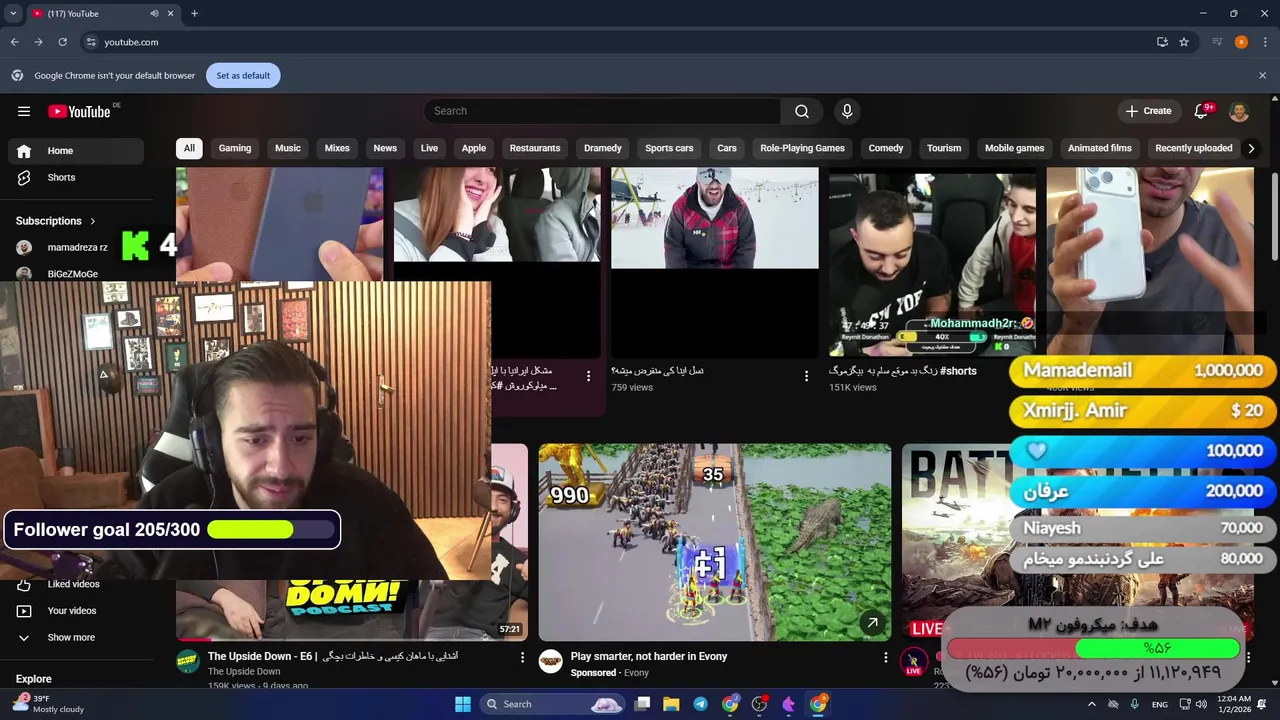Open Play smarter, not harder in Evony title
The height and width of the screenshot is (720, 1280).
[649, 657]
